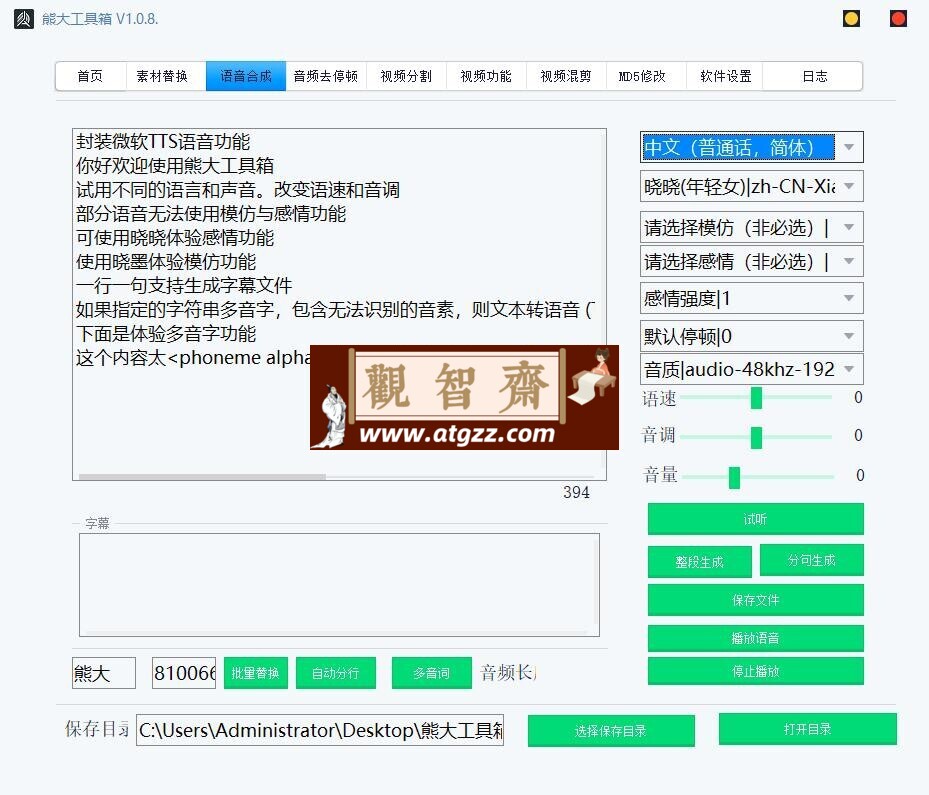Click the 语速 slider handle

point(756,398)
